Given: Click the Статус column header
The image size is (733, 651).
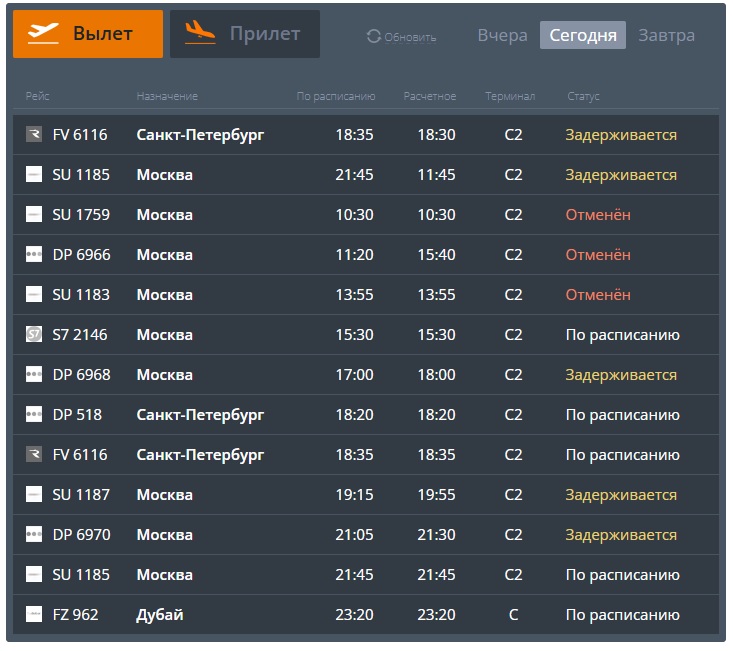Looking at the screenshot, I should pos(583,96).
